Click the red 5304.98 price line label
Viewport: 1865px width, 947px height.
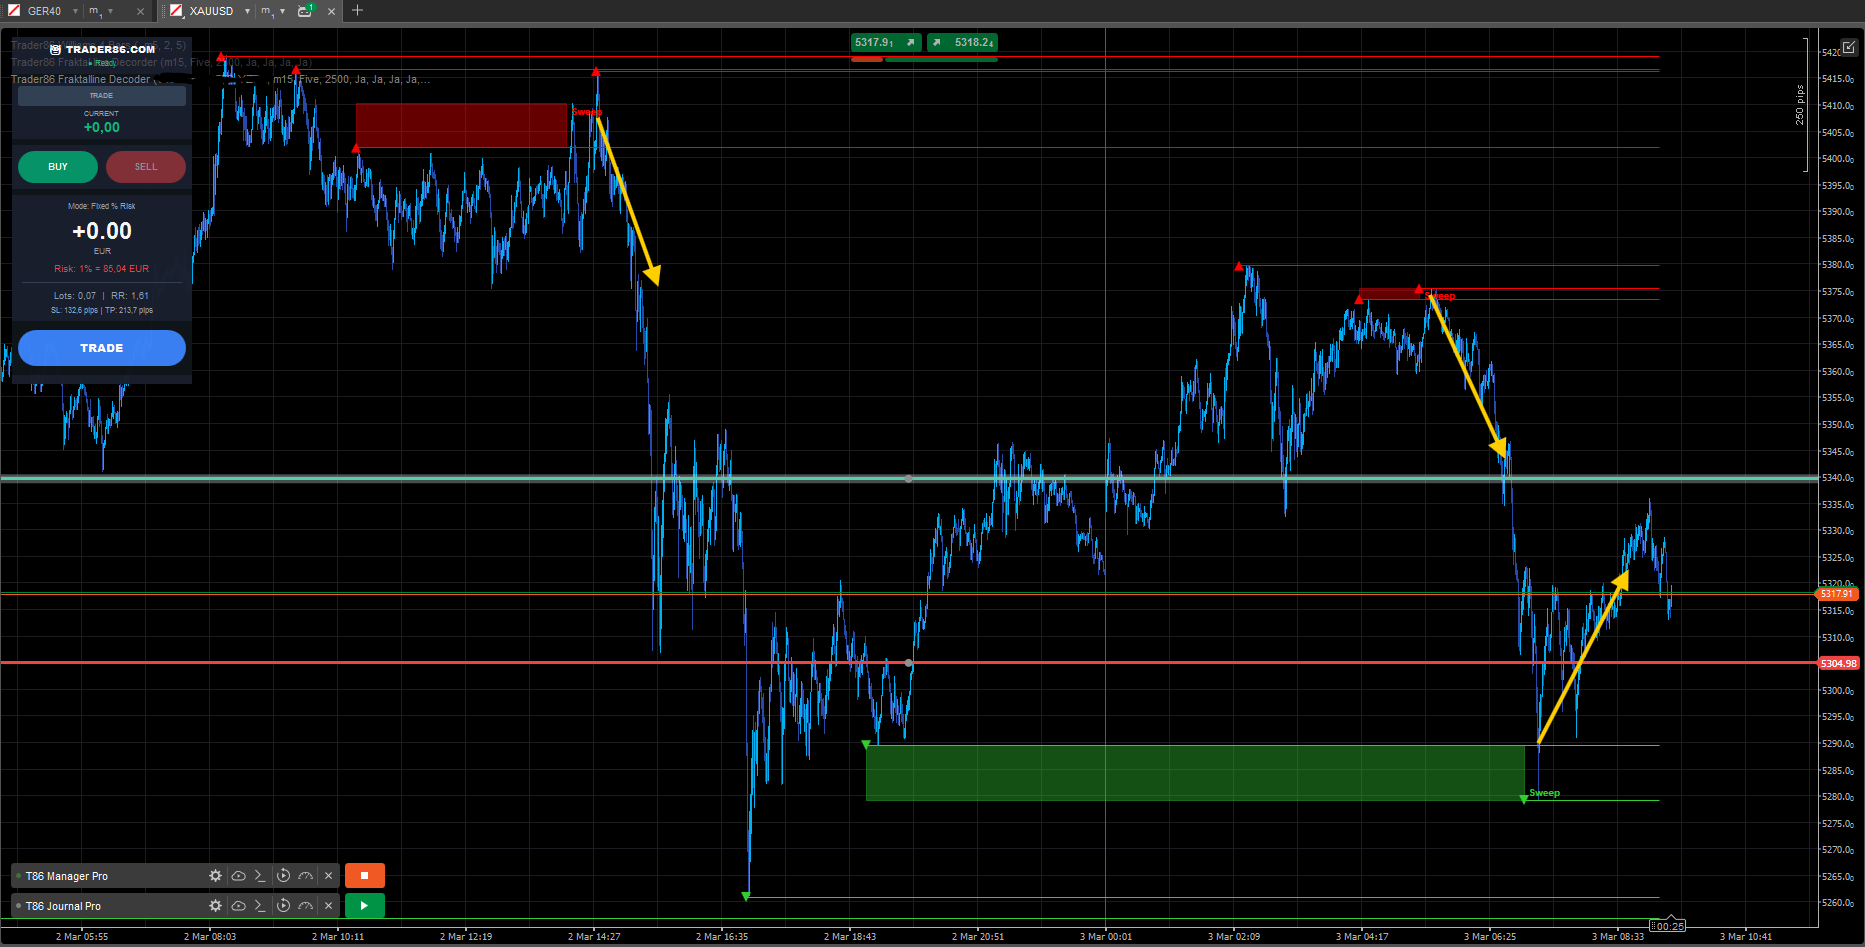(1838, 664)
